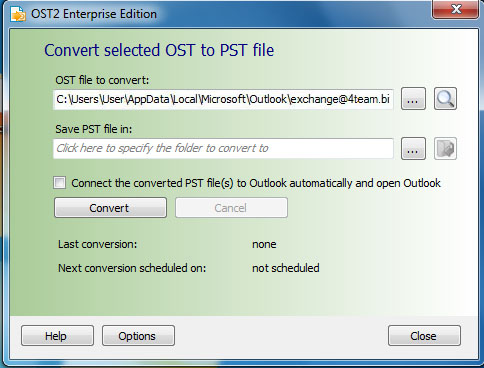Click the grayed-out Cancel button
The width and height of the screenshot is (484, 368).
click(231, 208)
